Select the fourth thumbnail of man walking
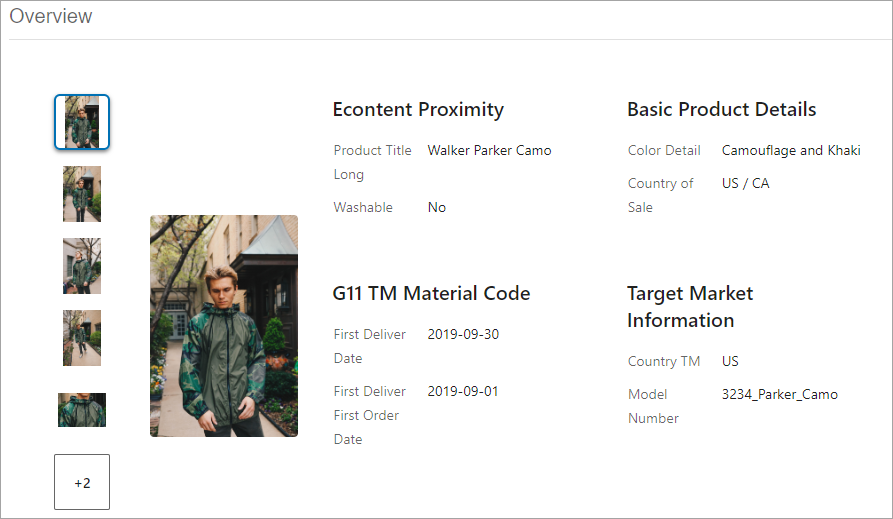893x519 pixels. point(82,338)
